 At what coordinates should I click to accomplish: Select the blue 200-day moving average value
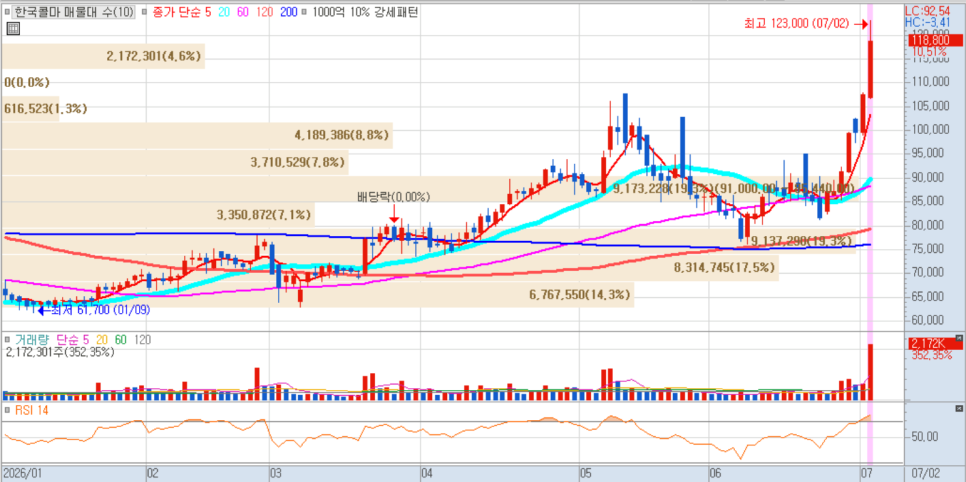288,11
